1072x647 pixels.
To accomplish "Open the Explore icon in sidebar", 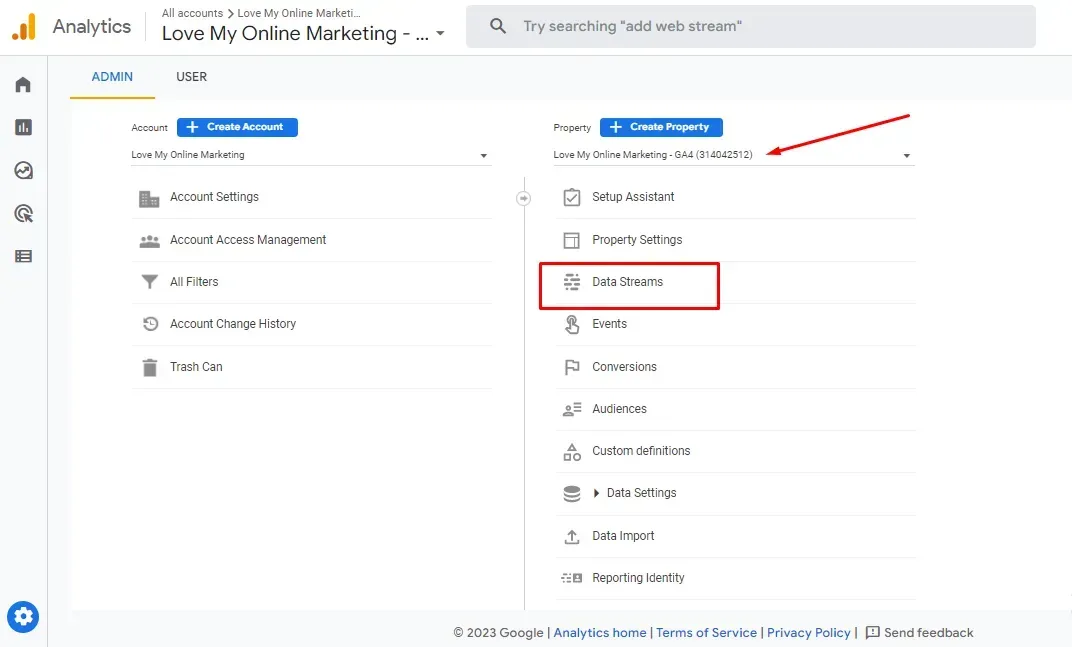I will click(x=23, y=170).
